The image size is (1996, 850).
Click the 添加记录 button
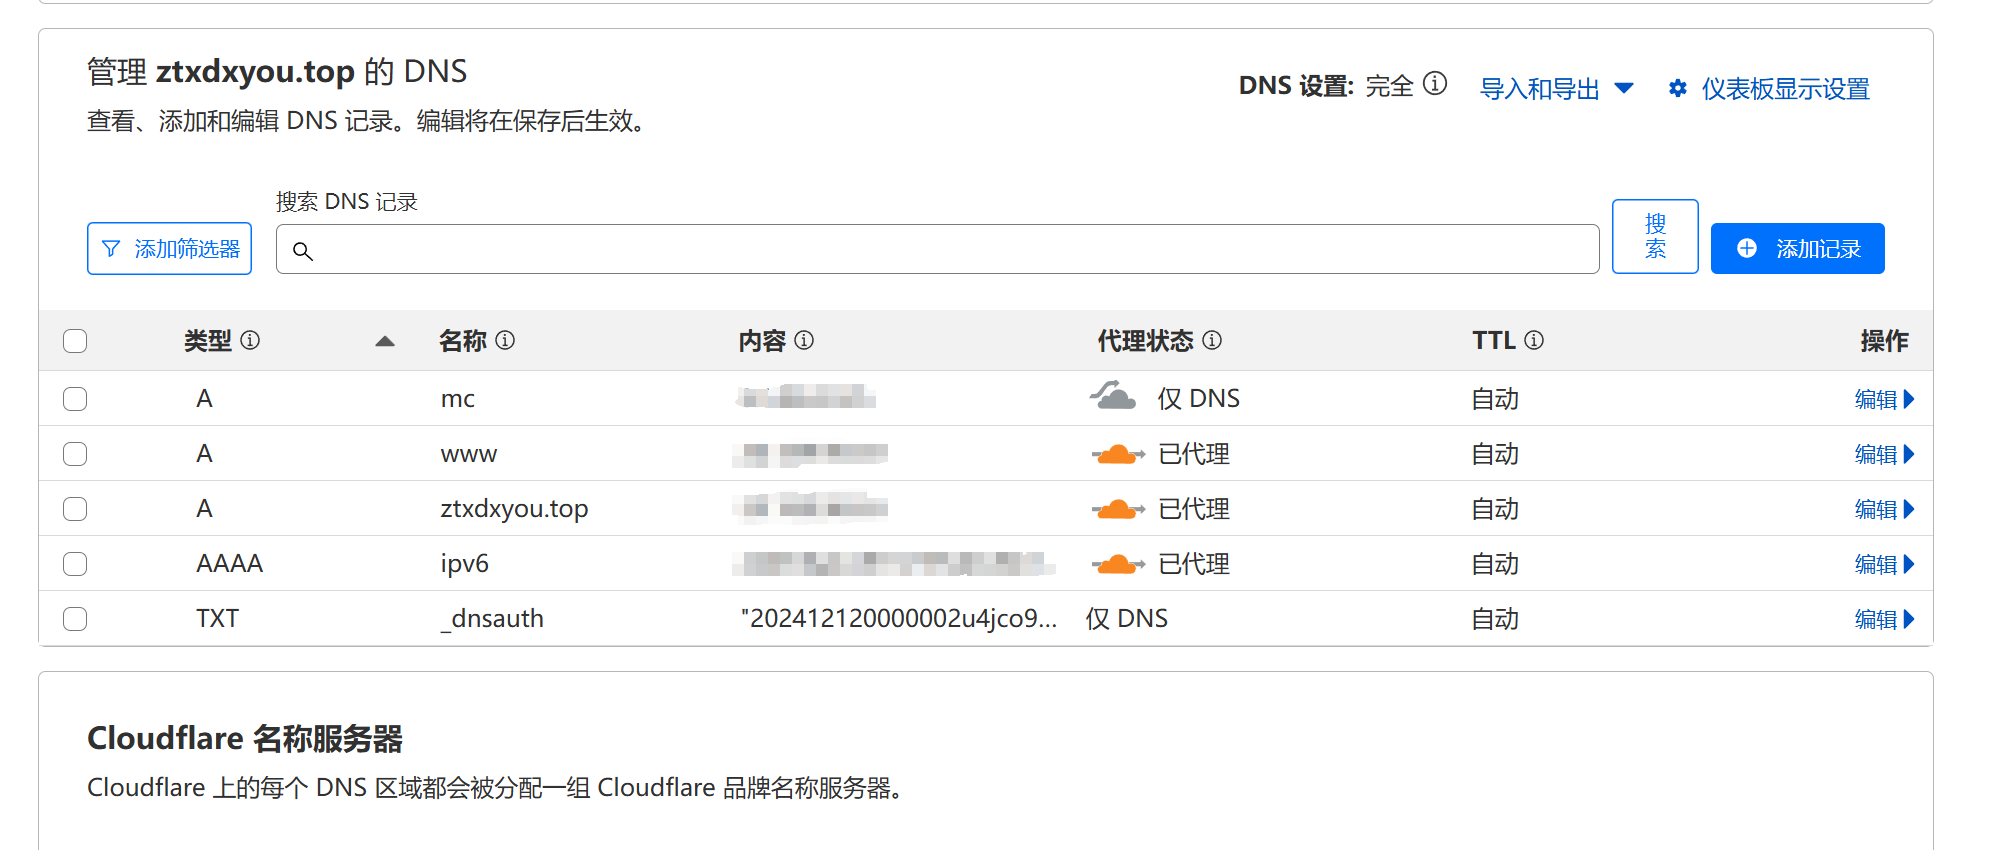click(1797, 248)
